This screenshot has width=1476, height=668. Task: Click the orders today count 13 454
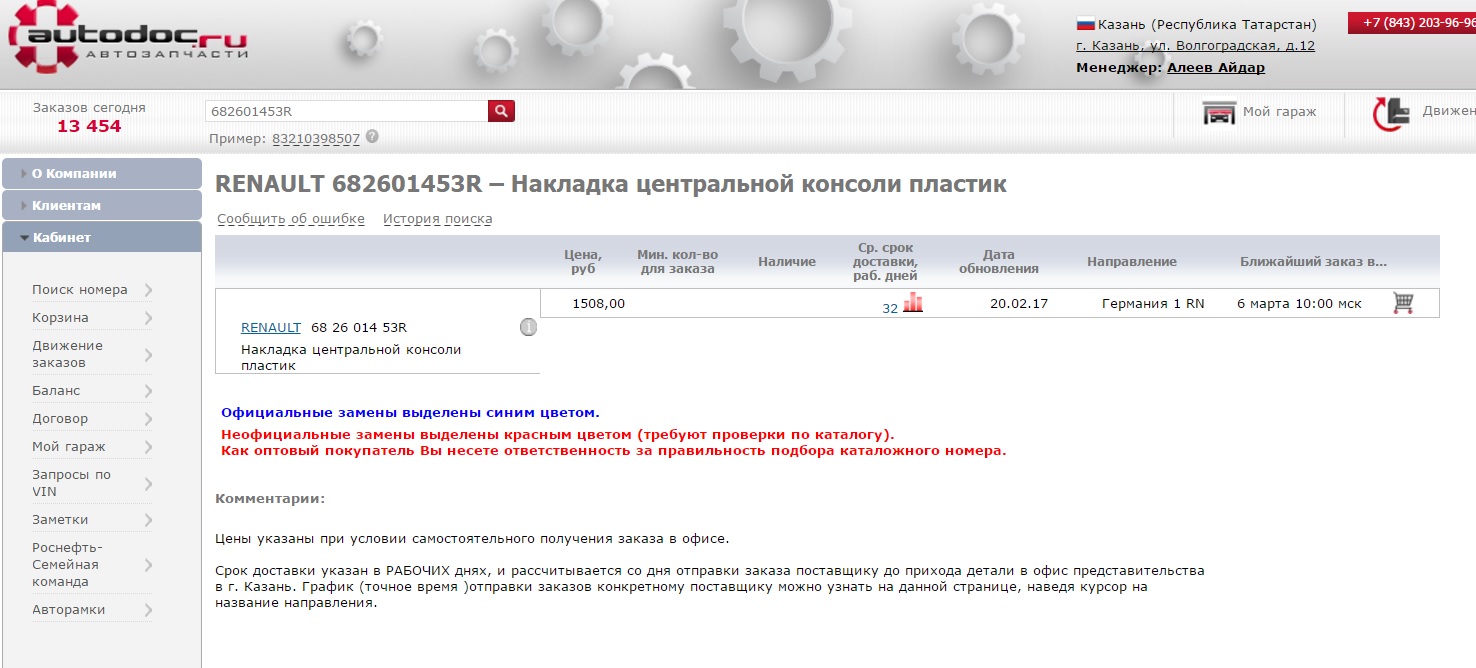[89, 126]
